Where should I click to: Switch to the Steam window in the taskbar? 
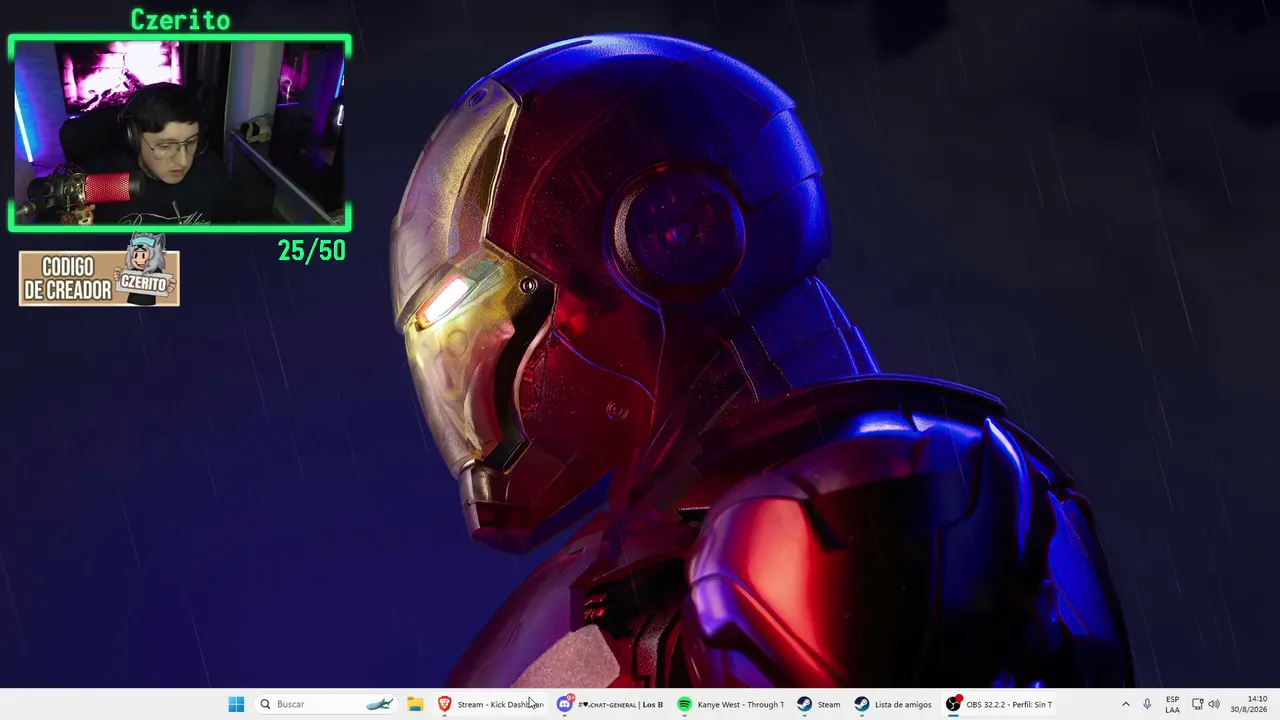[x=819, y=704]
